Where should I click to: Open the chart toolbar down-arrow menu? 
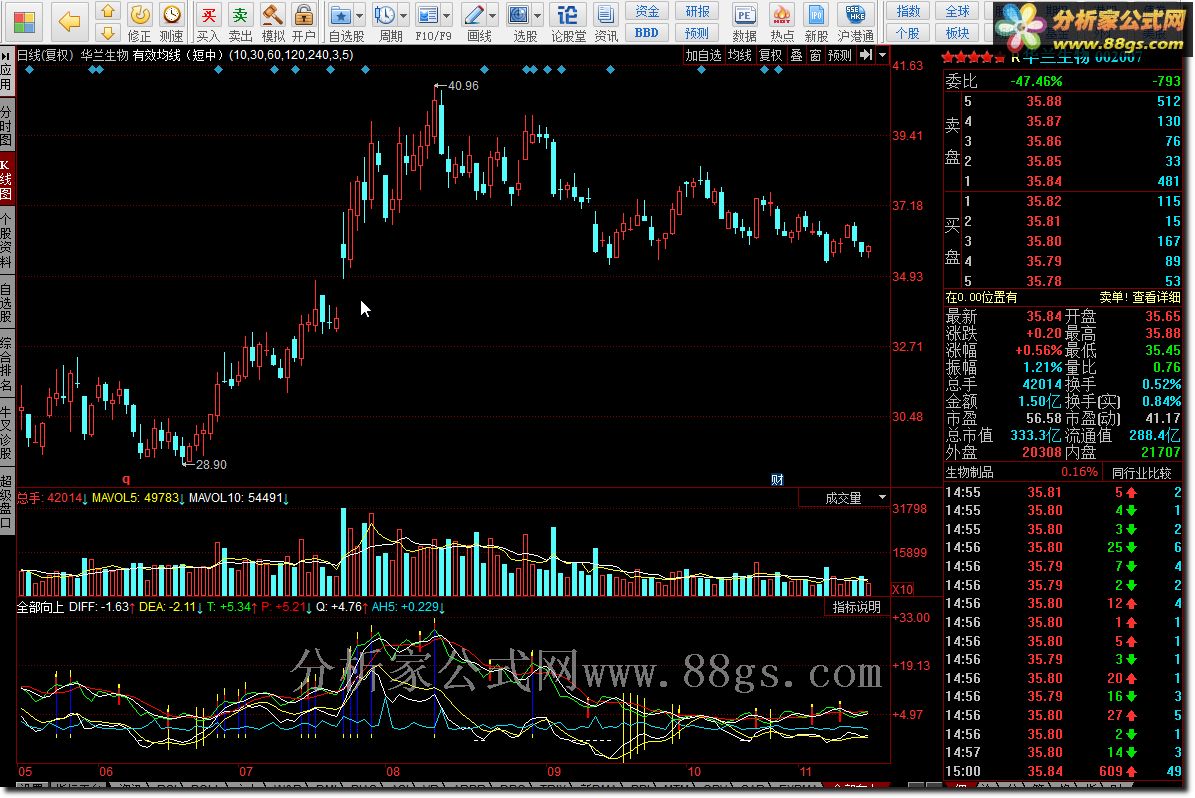pyautogui.click(x=883, y=55)
